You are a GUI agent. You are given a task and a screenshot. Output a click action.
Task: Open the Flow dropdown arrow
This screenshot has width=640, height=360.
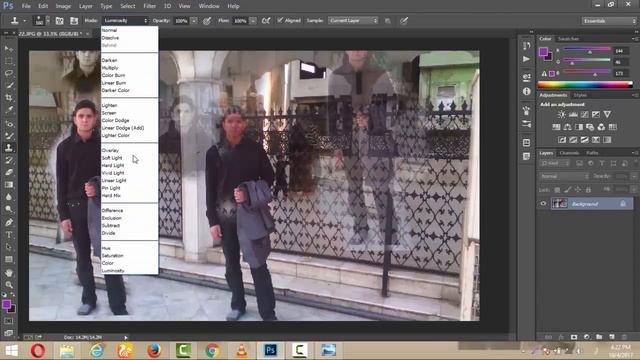pos(253,20)
